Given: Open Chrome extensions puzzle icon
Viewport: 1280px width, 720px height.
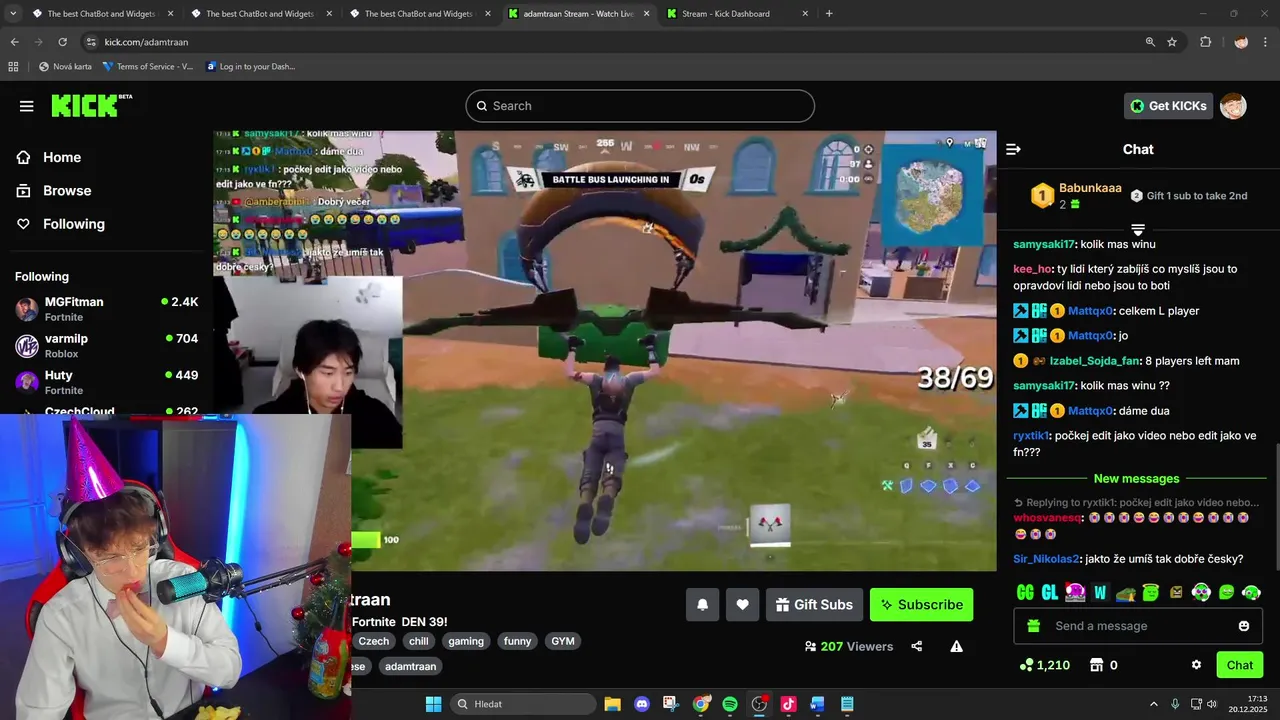Looking at the screenshot, I should pyautogui.click(x=1205, y=42).
